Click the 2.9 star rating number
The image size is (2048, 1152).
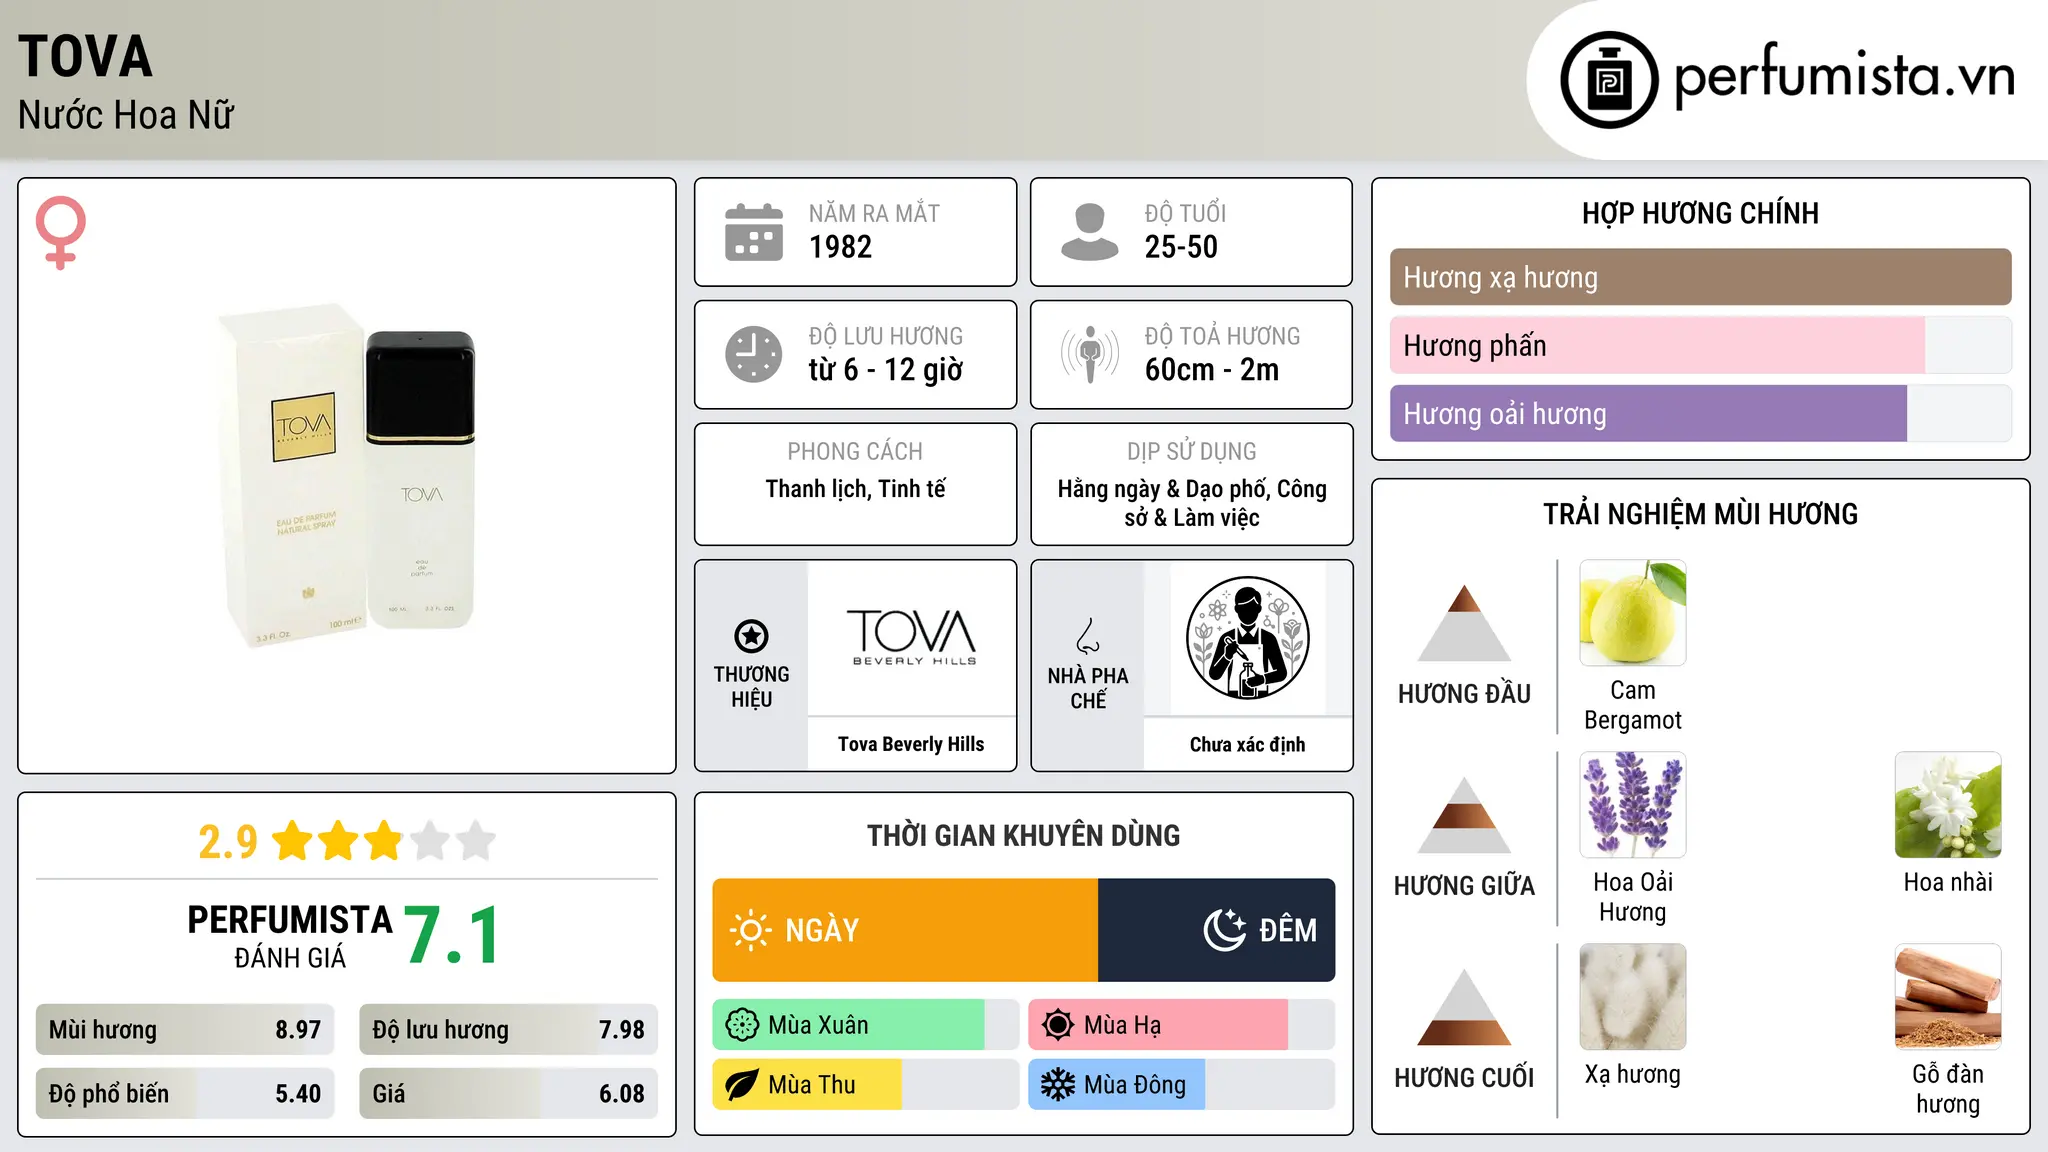(228, 842)
